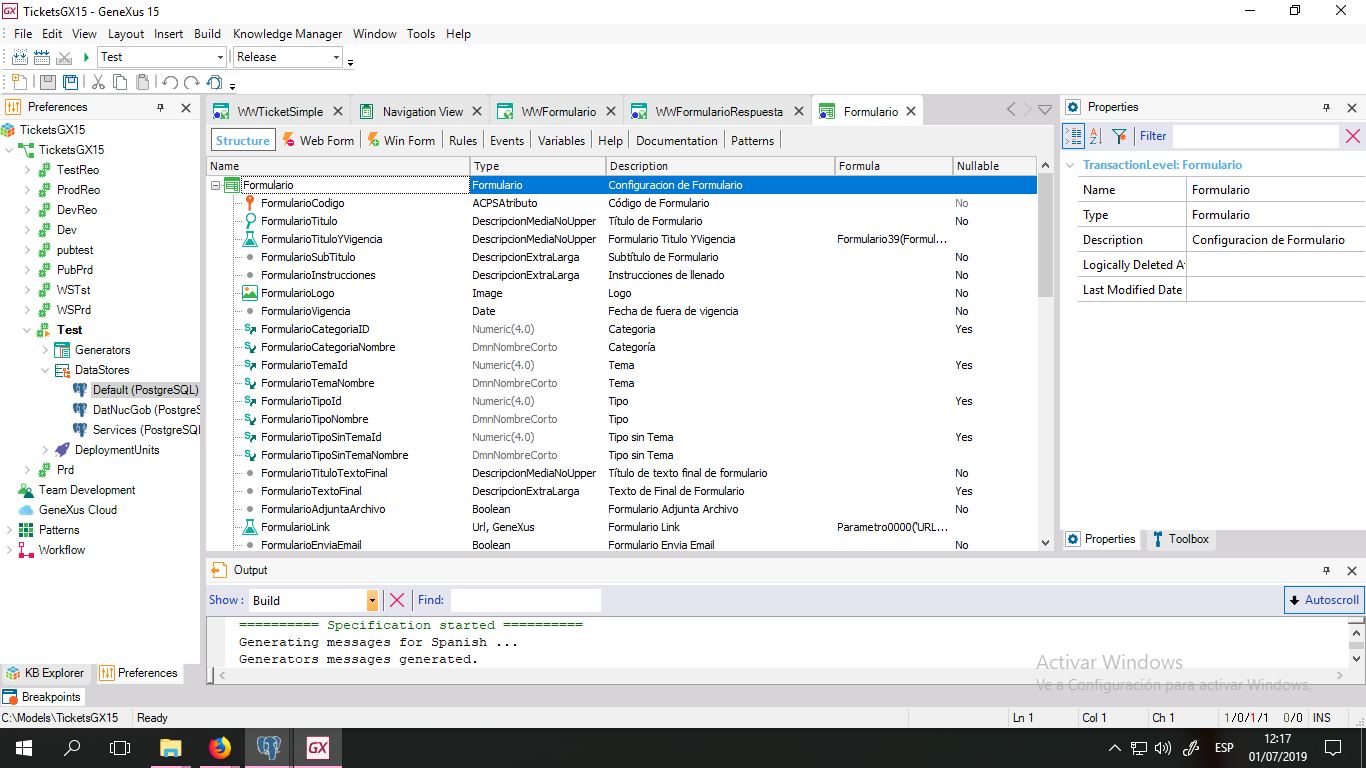The image size is (1366, 768).
Task: Switch to Toolbox panel tab
Action: pos(1180,539)
